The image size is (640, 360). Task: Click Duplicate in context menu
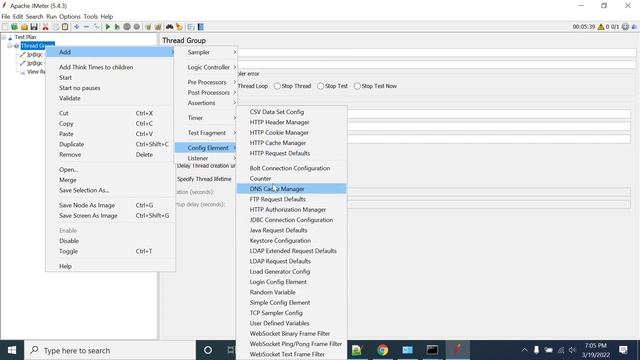pos(110,144)
